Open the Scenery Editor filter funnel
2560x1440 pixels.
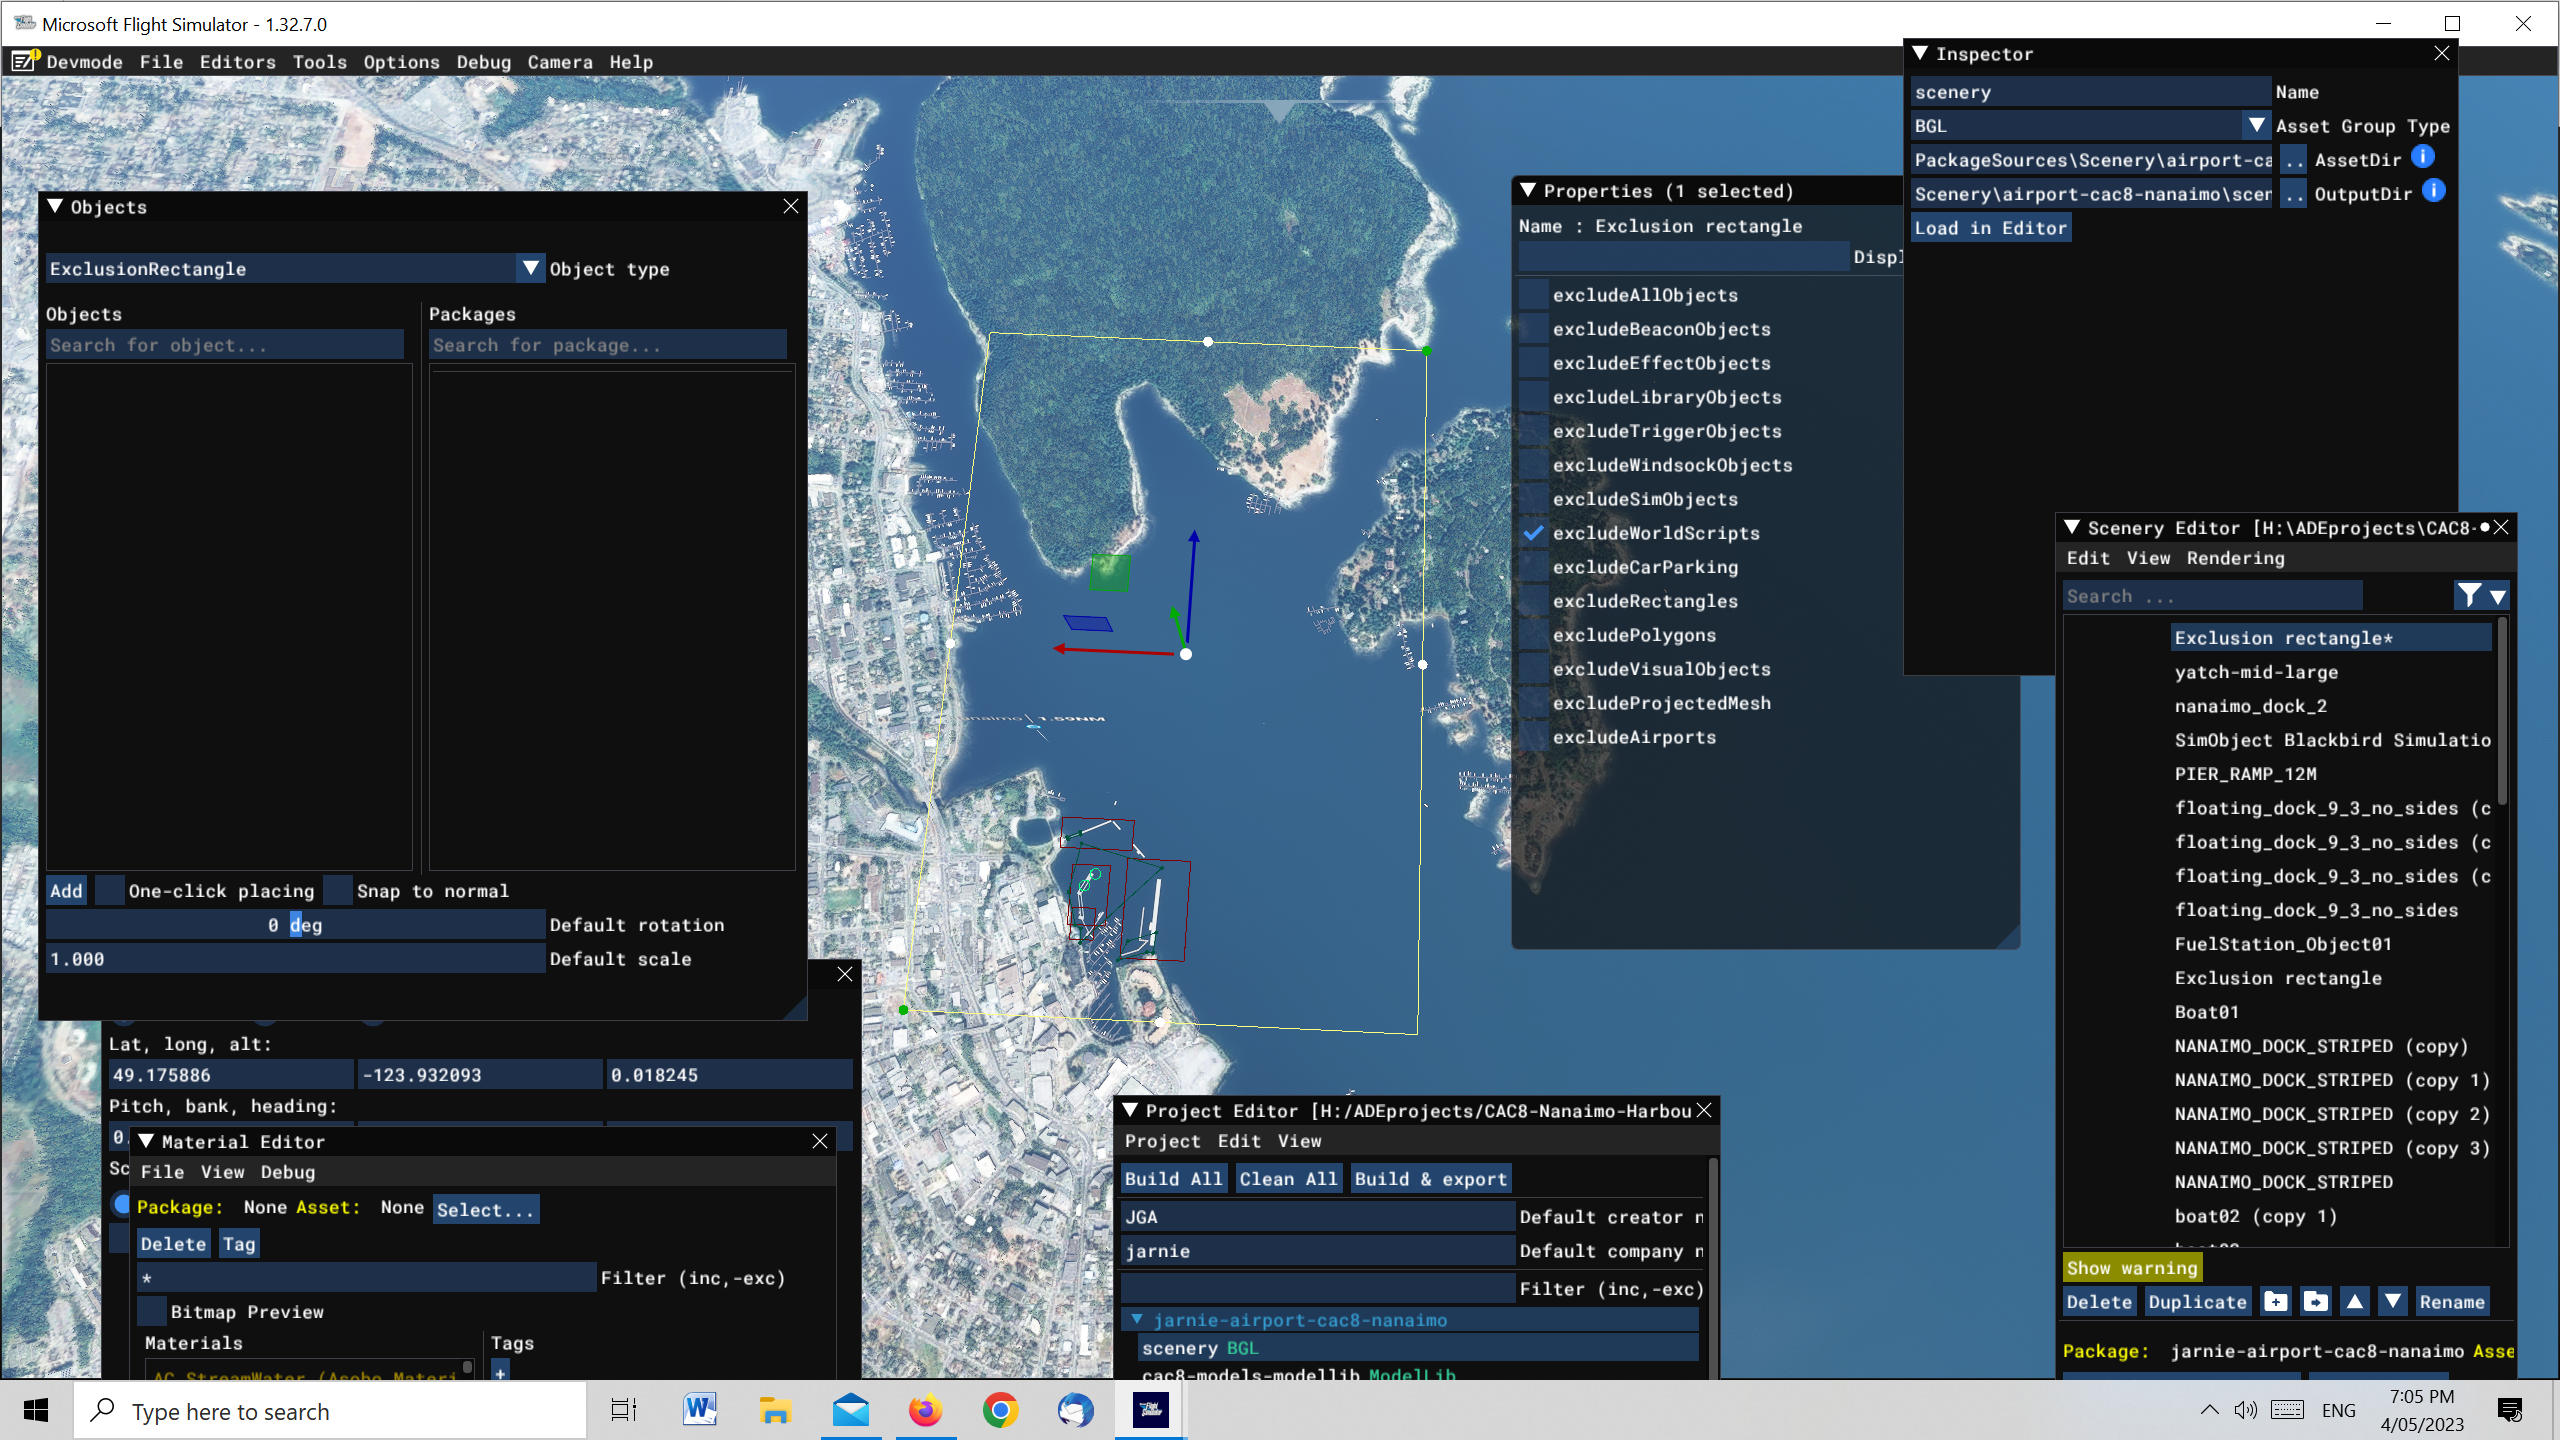click(2469, 596)
